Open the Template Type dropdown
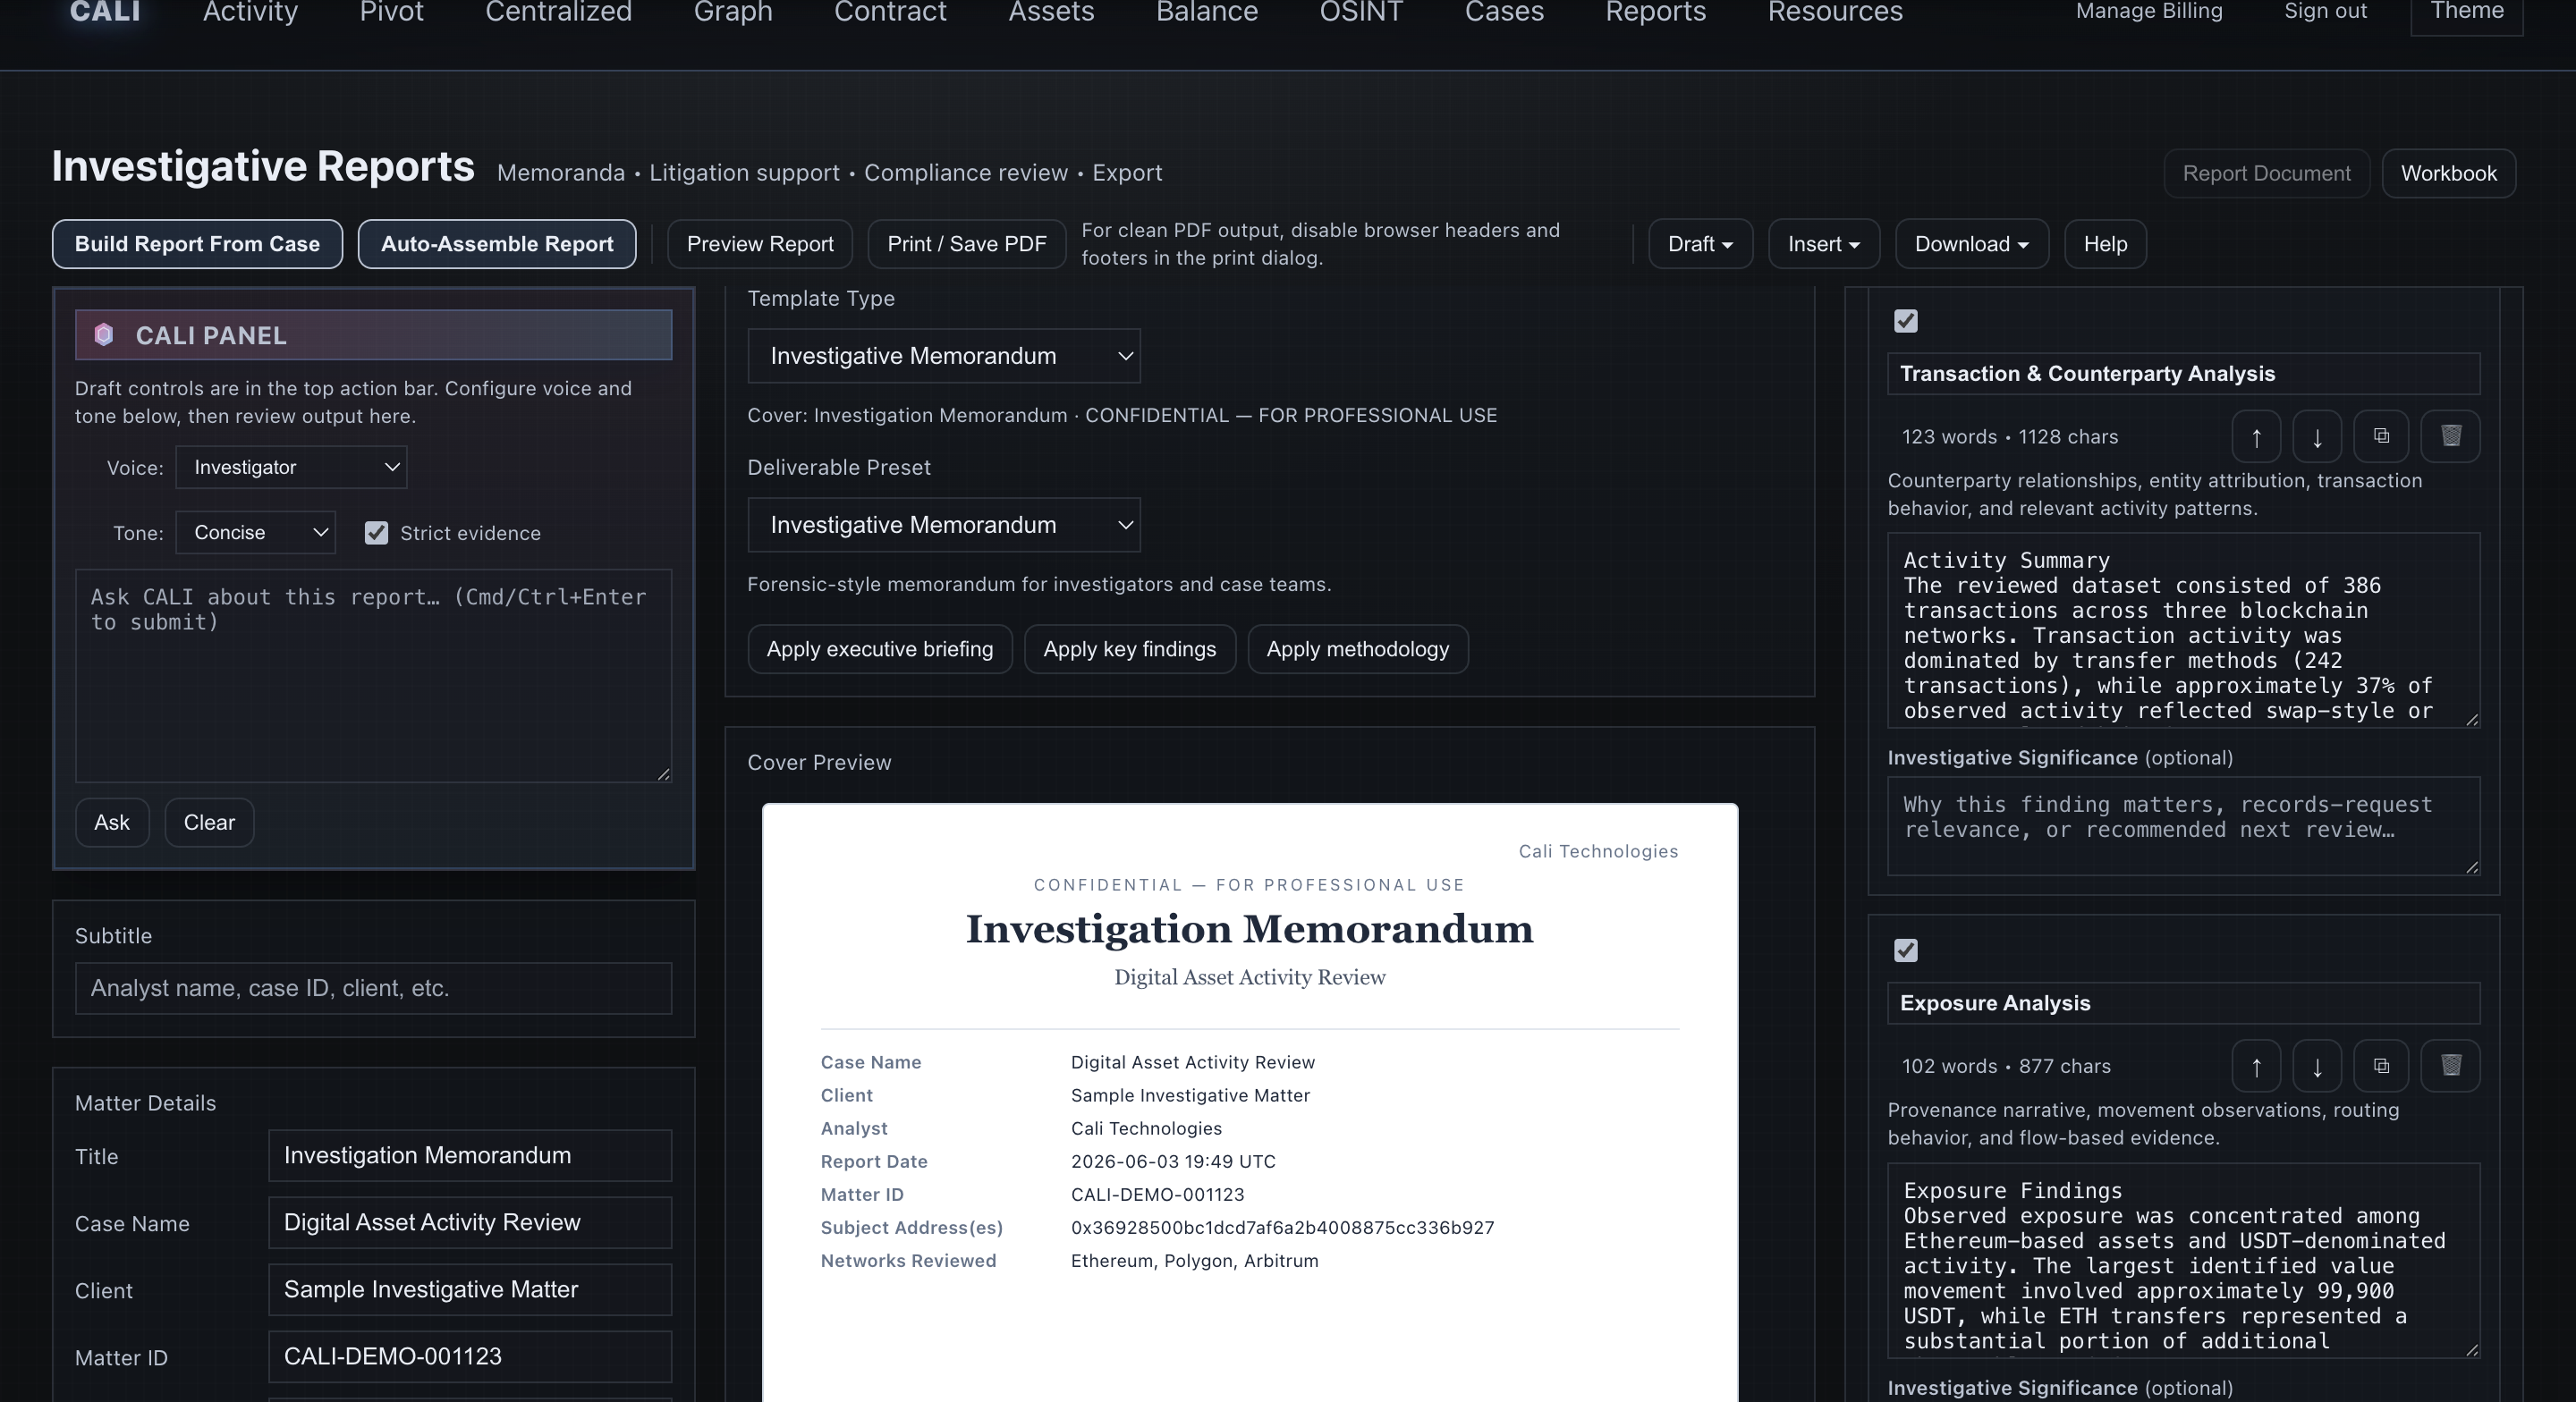The height and width of the screenshot is (1402, 2576). [x=944, y=356]
